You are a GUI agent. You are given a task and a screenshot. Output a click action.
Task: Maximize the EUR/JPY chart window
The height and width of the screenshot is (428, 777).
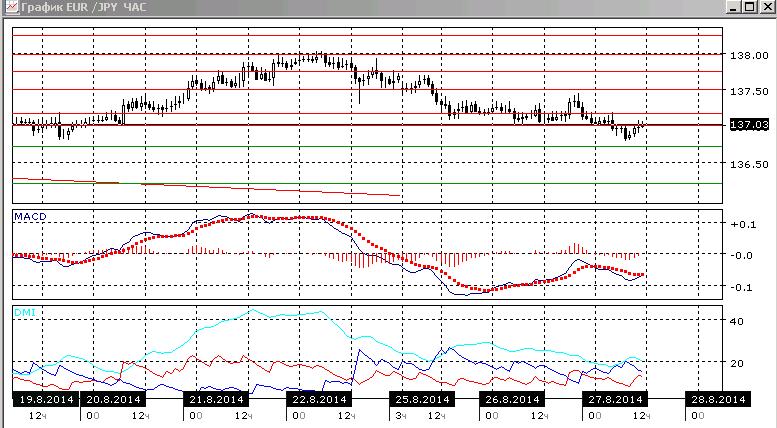tap(750, 7)
